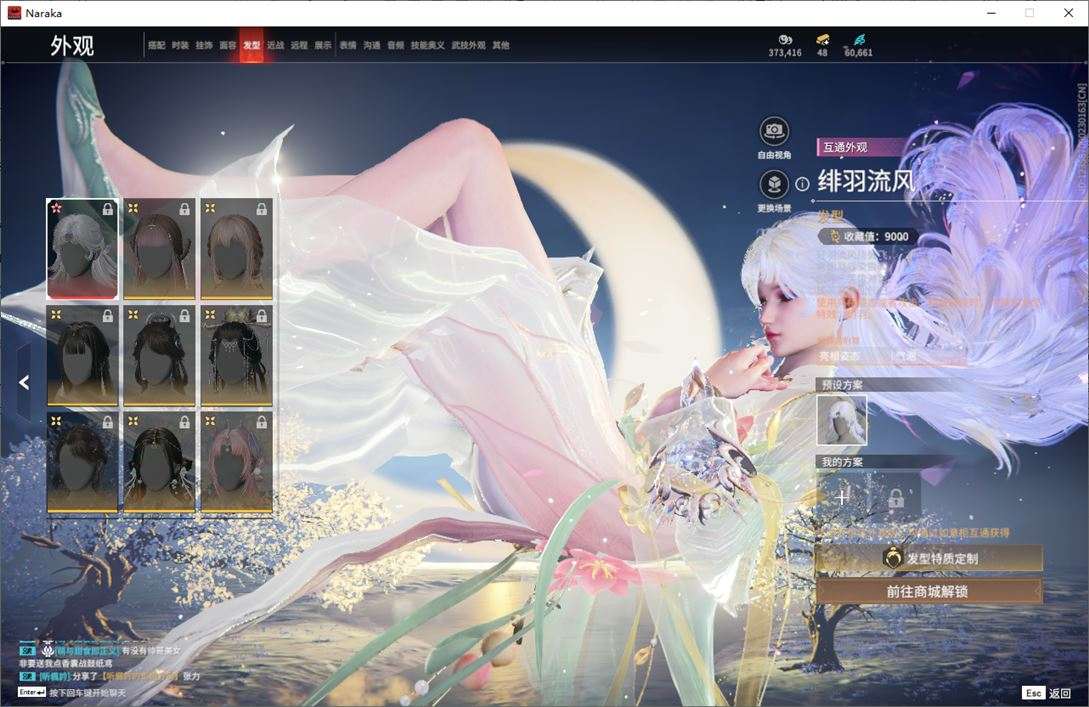Click the 我的方案 section header

point(842,462)
